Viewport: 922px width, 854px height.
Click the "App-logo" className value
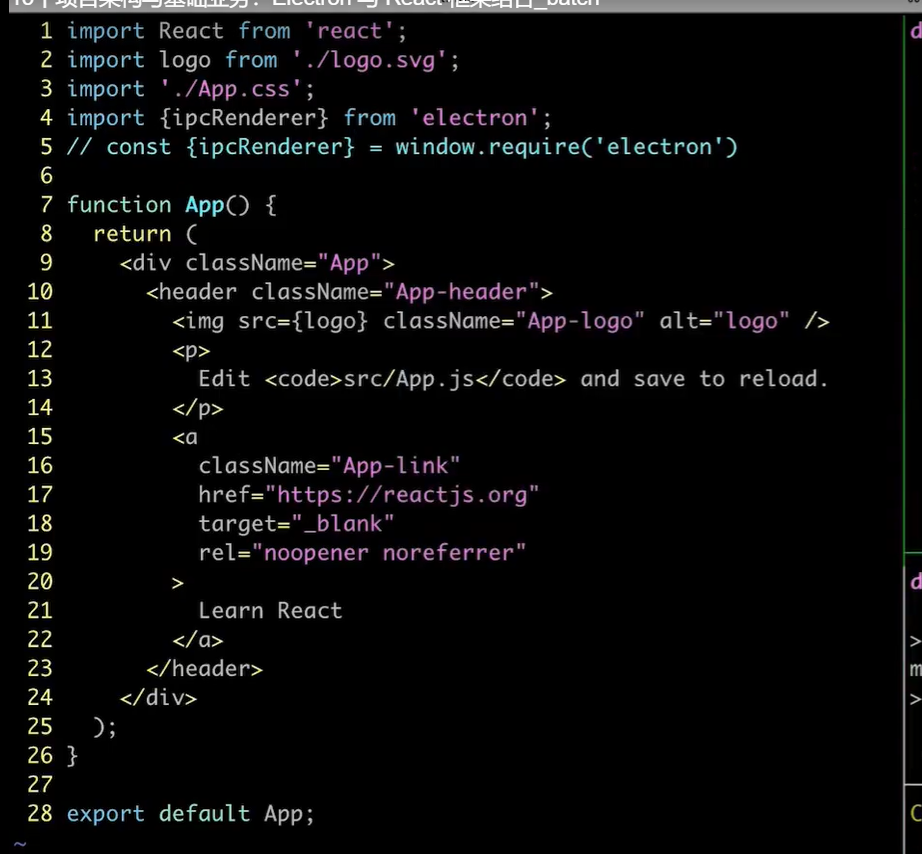click(x=580, y=321)
